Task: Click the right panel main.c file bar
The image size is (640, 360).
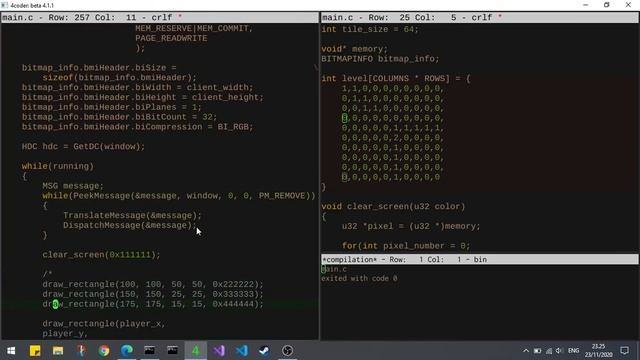Action: point(480,18)
